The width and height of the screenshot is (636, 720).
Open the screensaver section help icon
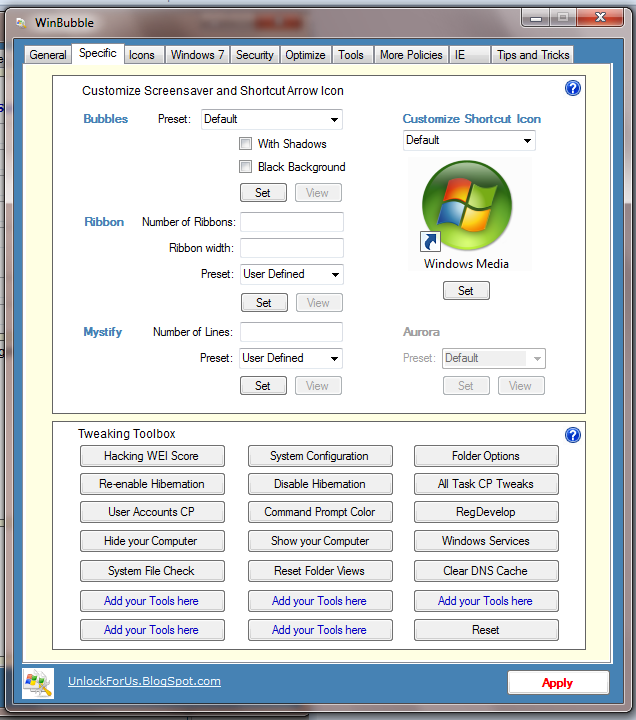click(573, 88)
